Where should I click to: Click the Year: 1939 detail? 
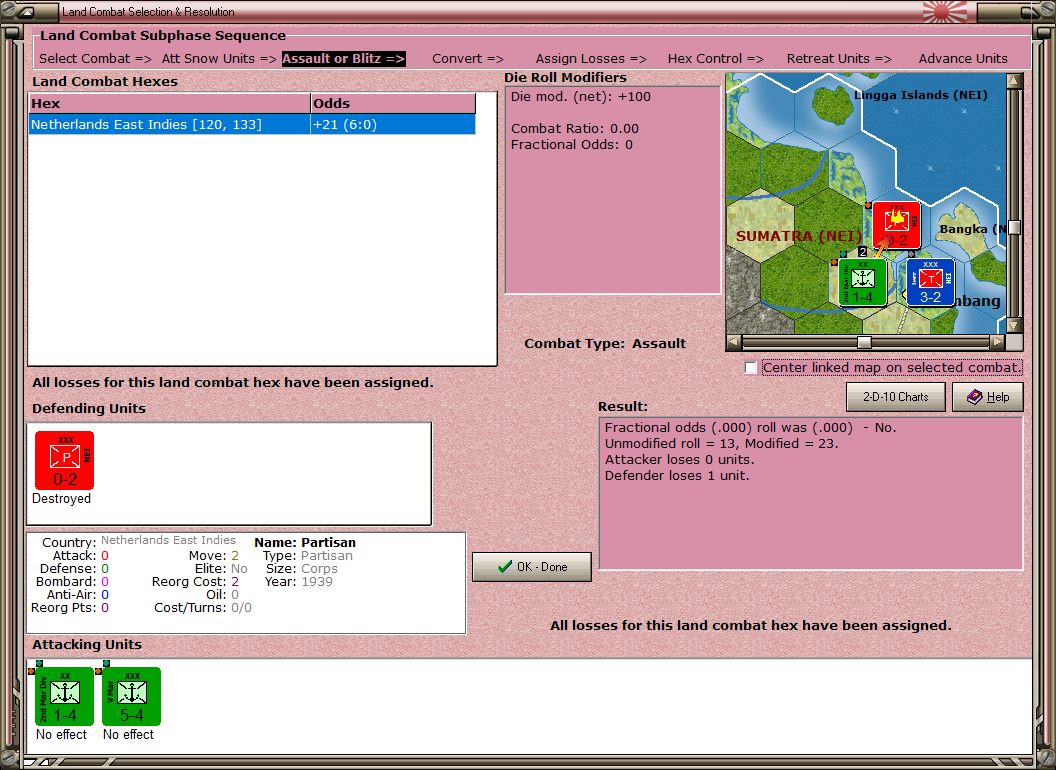point(298,581)
